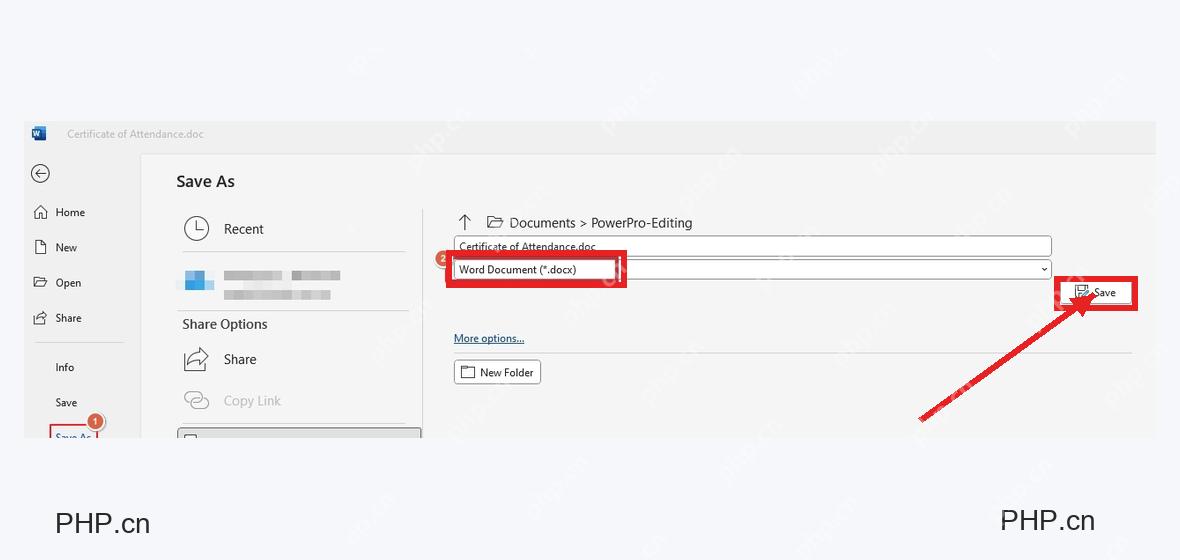This screenshot has height=560, width=1180.
Task: Click the Documents breadcrumb folder
Action: pos(542,223)
